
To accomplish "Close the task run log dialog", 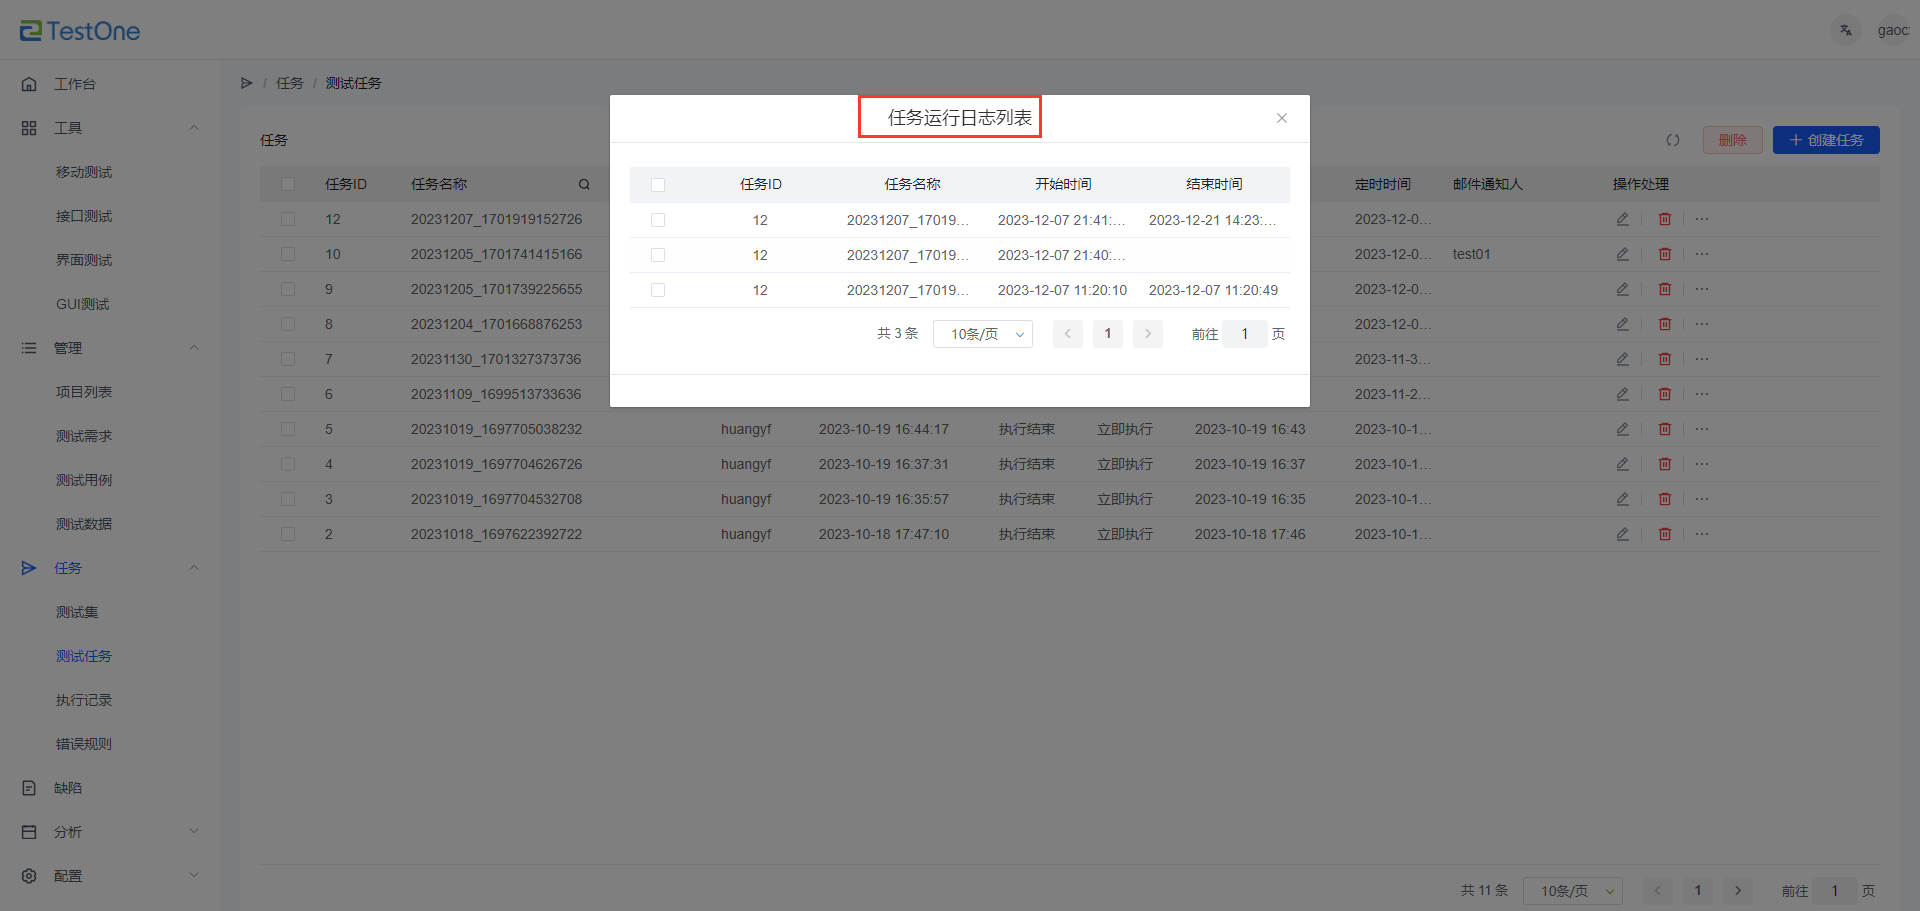I will 1281,118.
